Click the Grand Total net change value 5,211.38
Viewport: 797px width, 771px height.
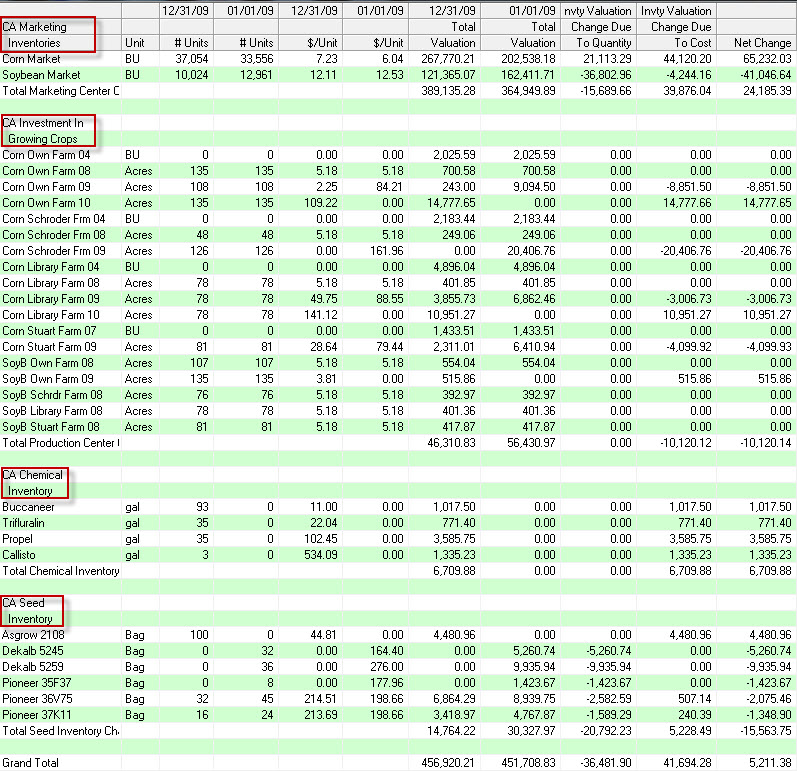pos(760,763)
